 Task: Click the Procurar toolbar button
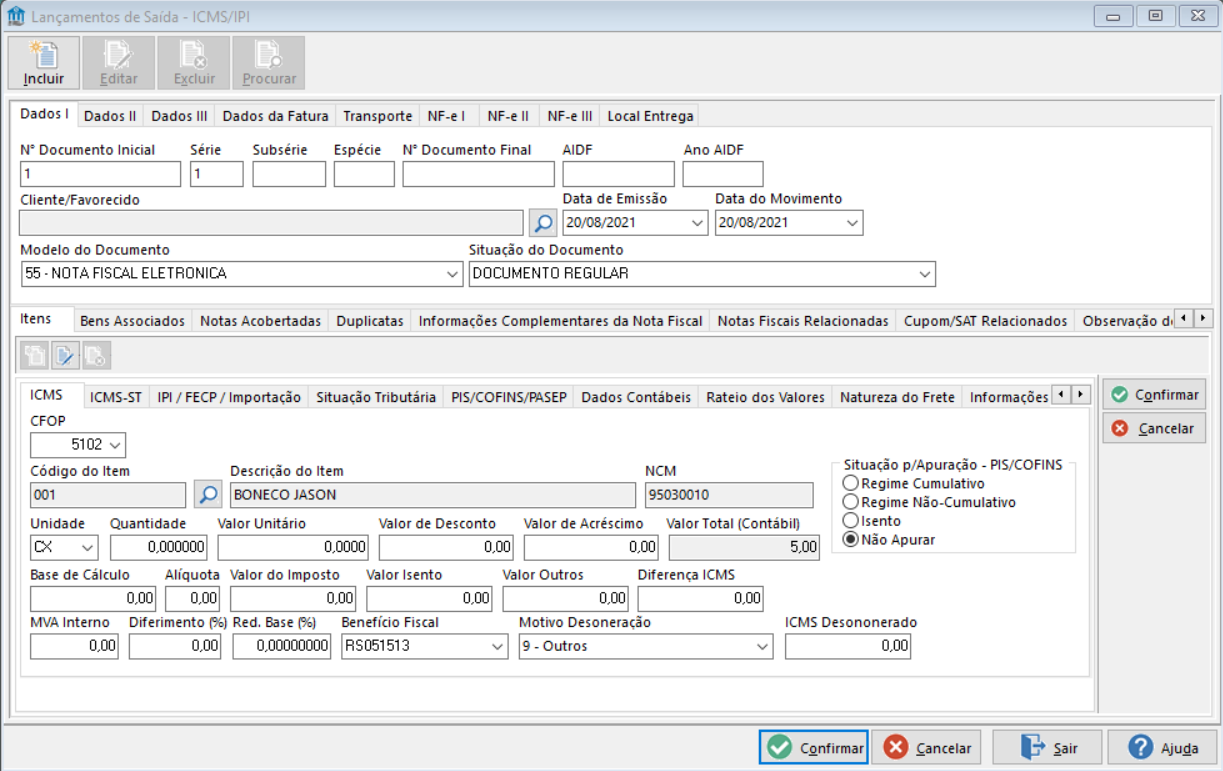tap(269, 63)
